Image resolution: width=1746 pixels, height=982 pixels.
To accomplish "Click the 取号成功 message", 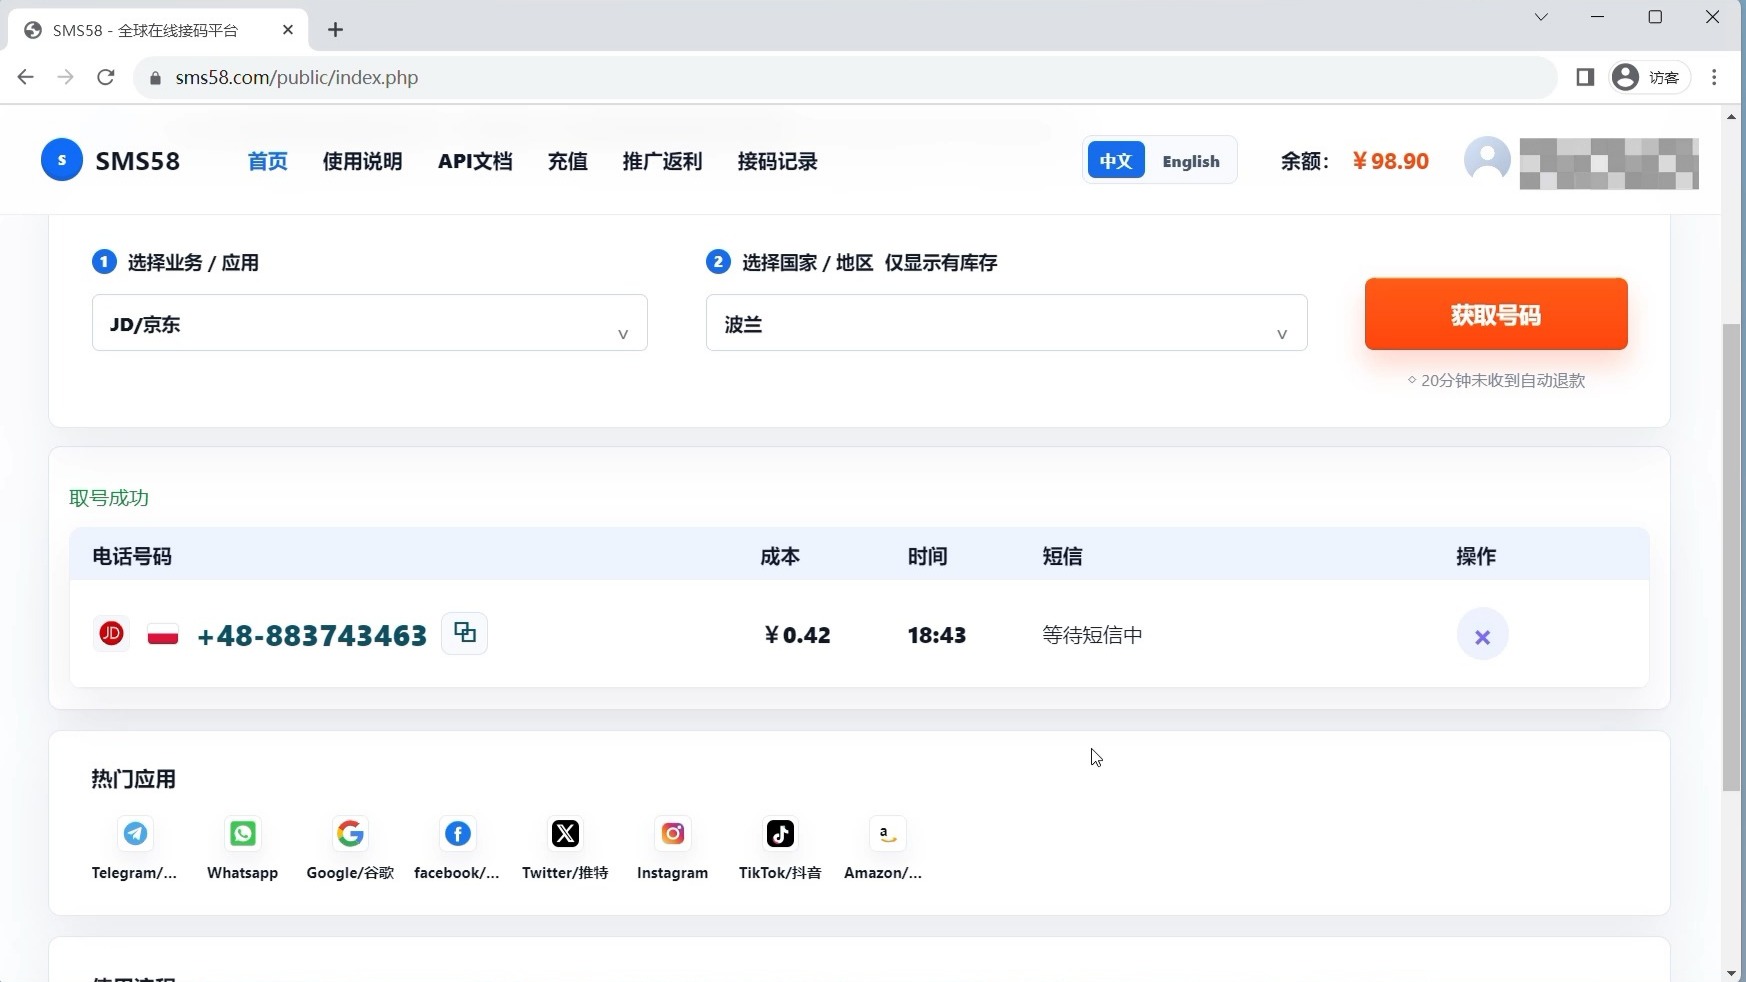I will (x=109, y=498).
